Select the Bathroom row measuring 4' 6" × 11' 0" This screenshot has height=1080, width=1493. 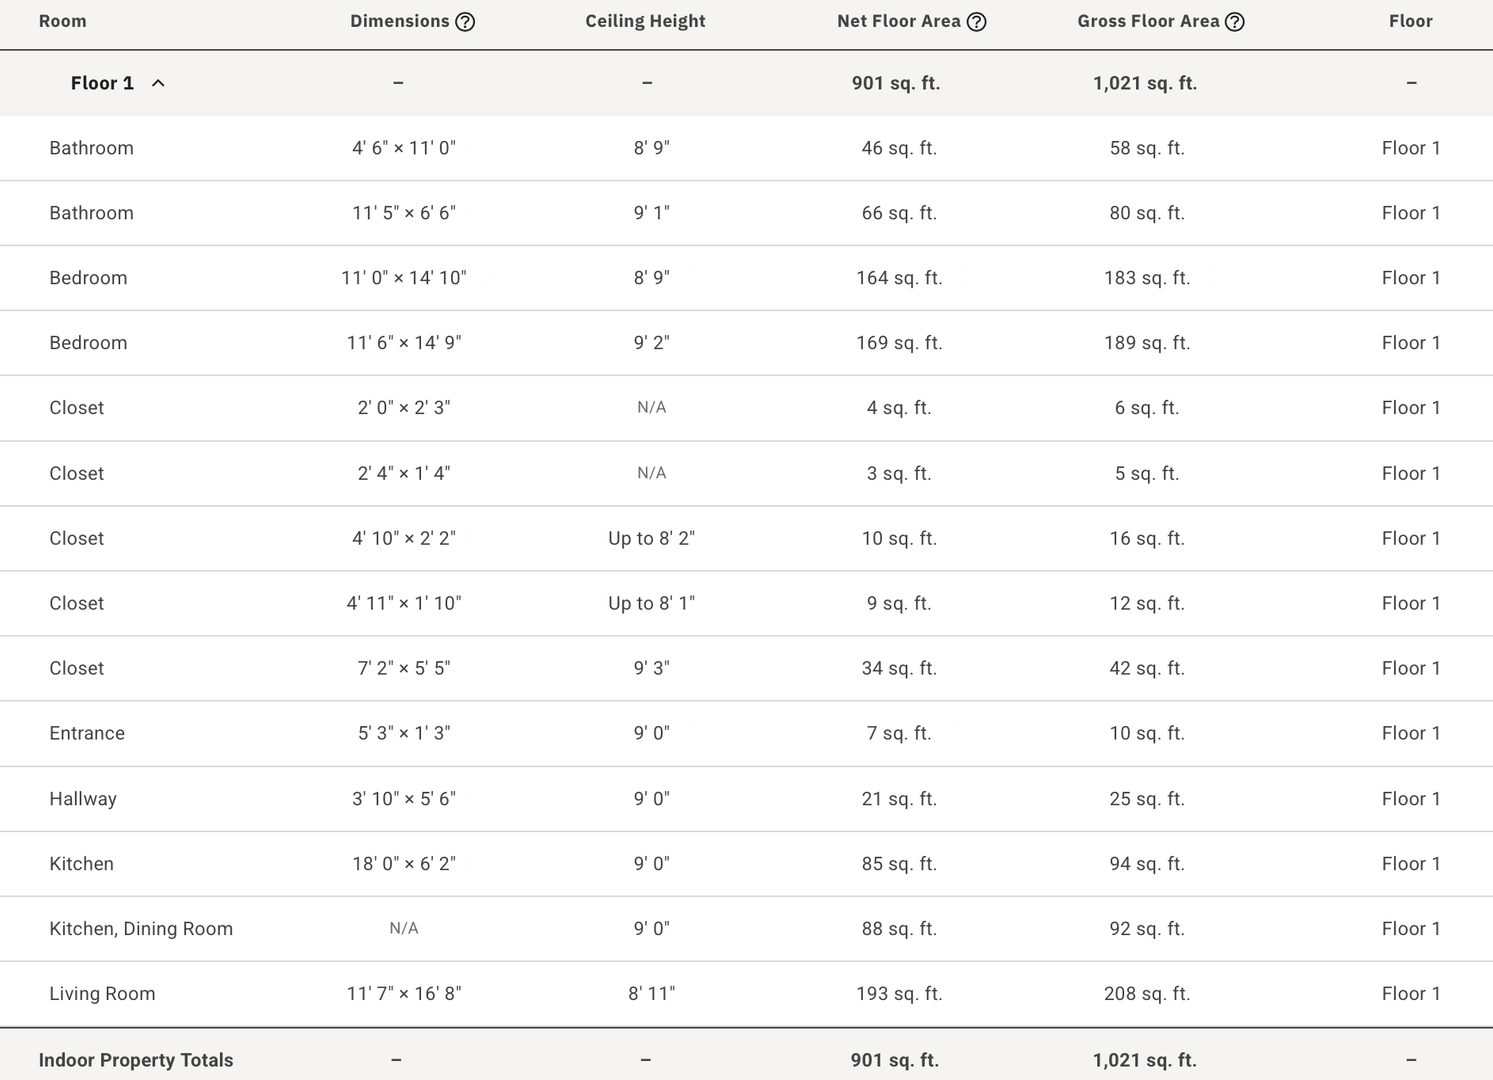[x=746, y=148]
